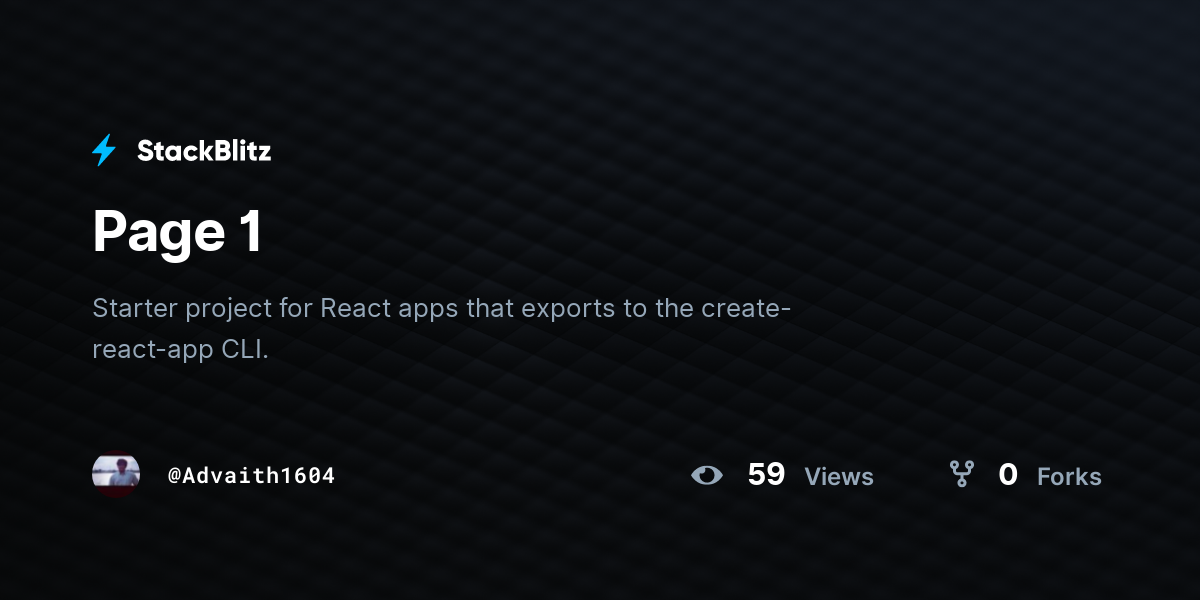Click the word "exports" in the description
Viewport: 1200px width, 600px height.
click(567, 309)
